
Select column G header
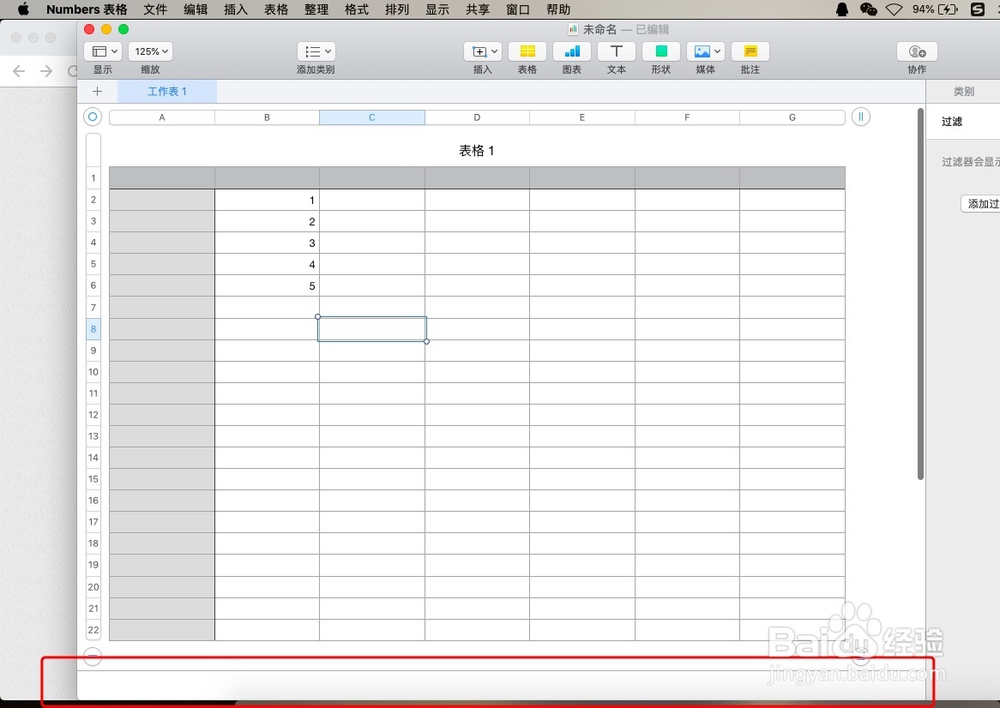(792, 117)
